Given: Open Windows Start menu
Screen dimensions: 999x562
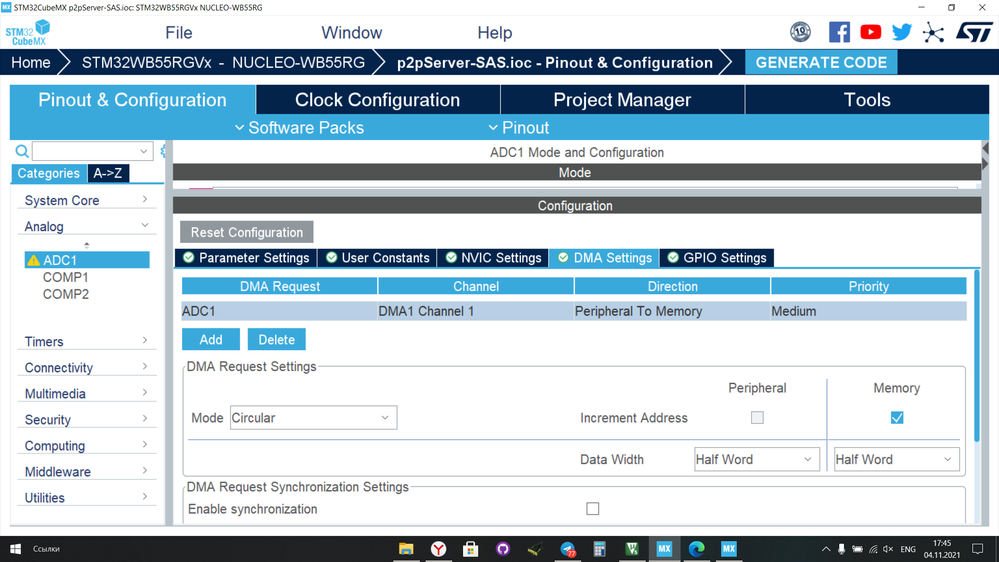Looking at the screenshot, I should coord(15,549).
